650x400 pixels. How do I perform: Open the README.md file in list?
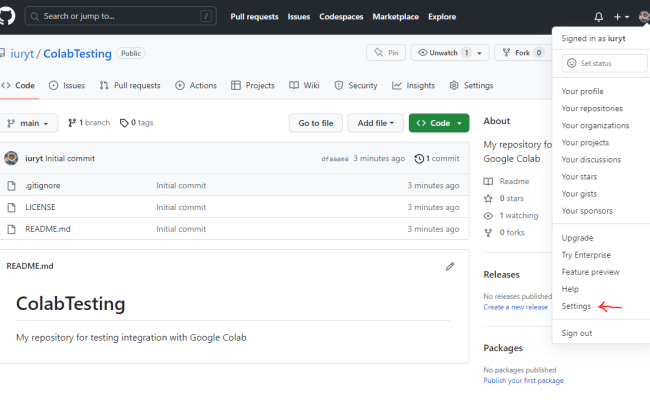(x=48, y=229)
